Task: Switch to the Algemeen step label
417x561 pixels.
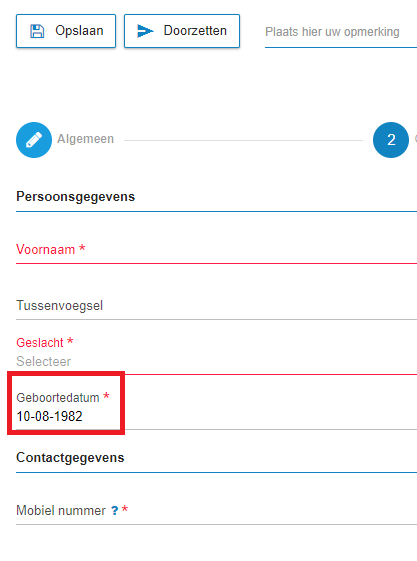Action: (x=85, y=139)
